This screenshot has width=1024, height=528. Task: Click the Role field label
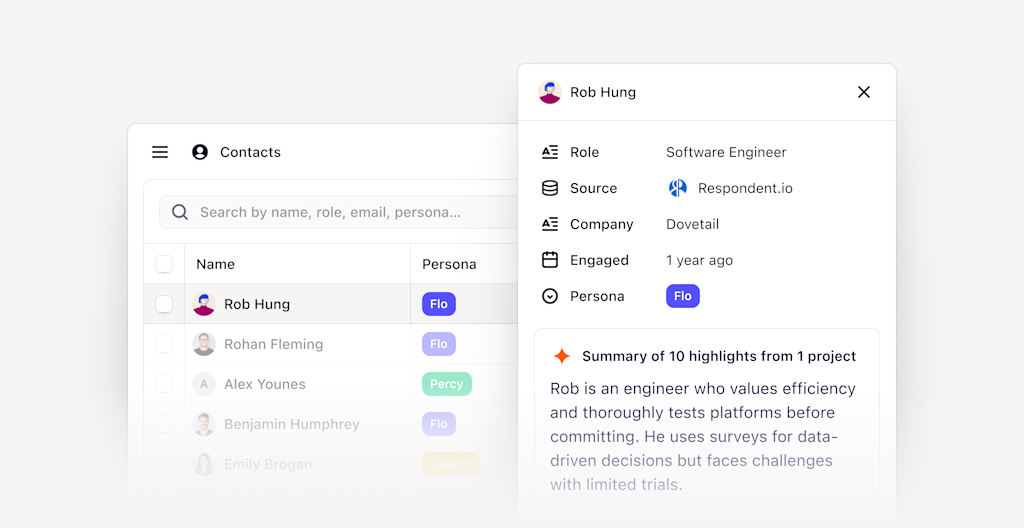584,152
